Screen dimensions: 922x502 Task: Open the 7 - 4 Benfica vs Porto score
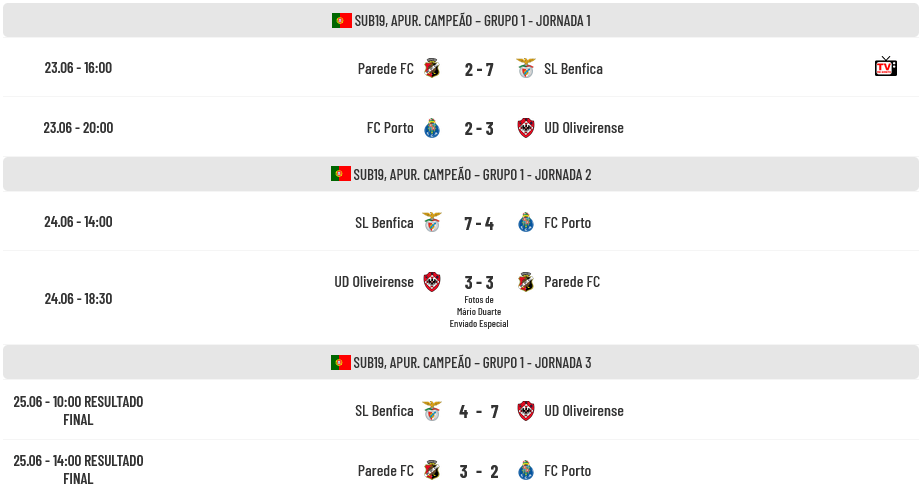pos(479,223)
